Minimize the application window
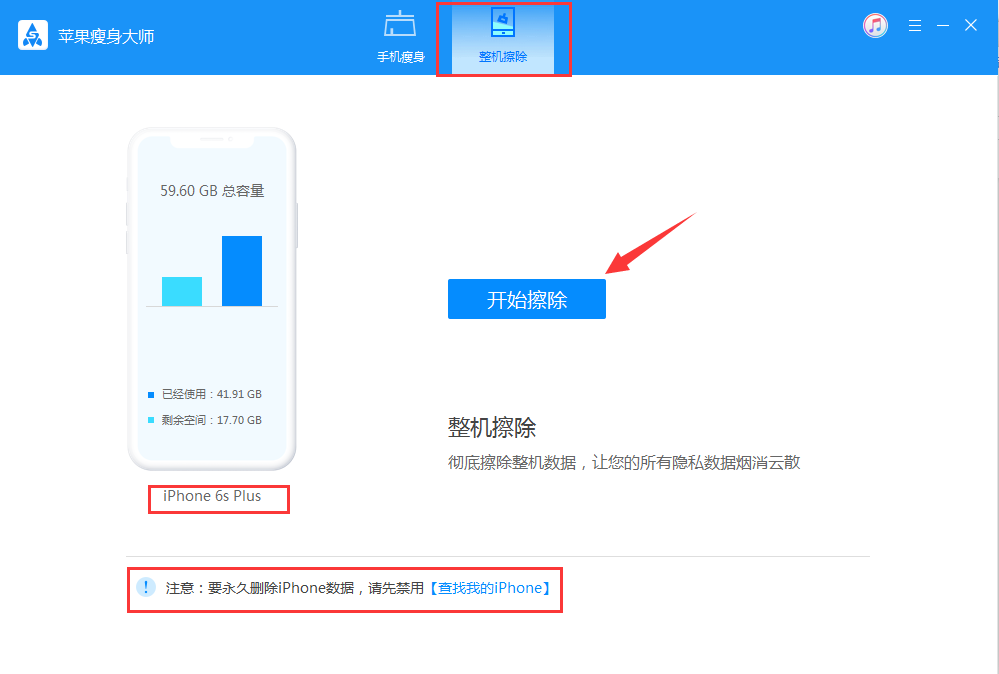The width and height of the screenshot is (999, 674). pos(943,25)
